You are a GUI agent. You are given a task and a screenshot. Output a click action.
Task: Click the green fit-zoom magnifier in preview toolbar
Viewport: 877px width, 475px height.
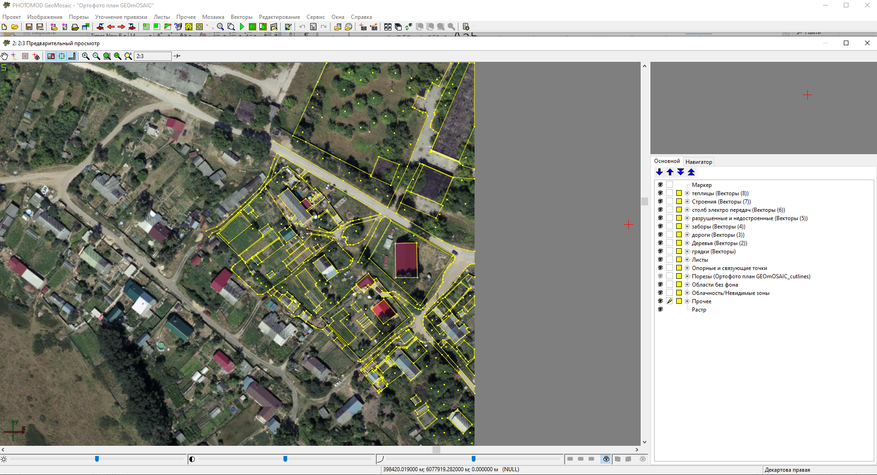107,56
